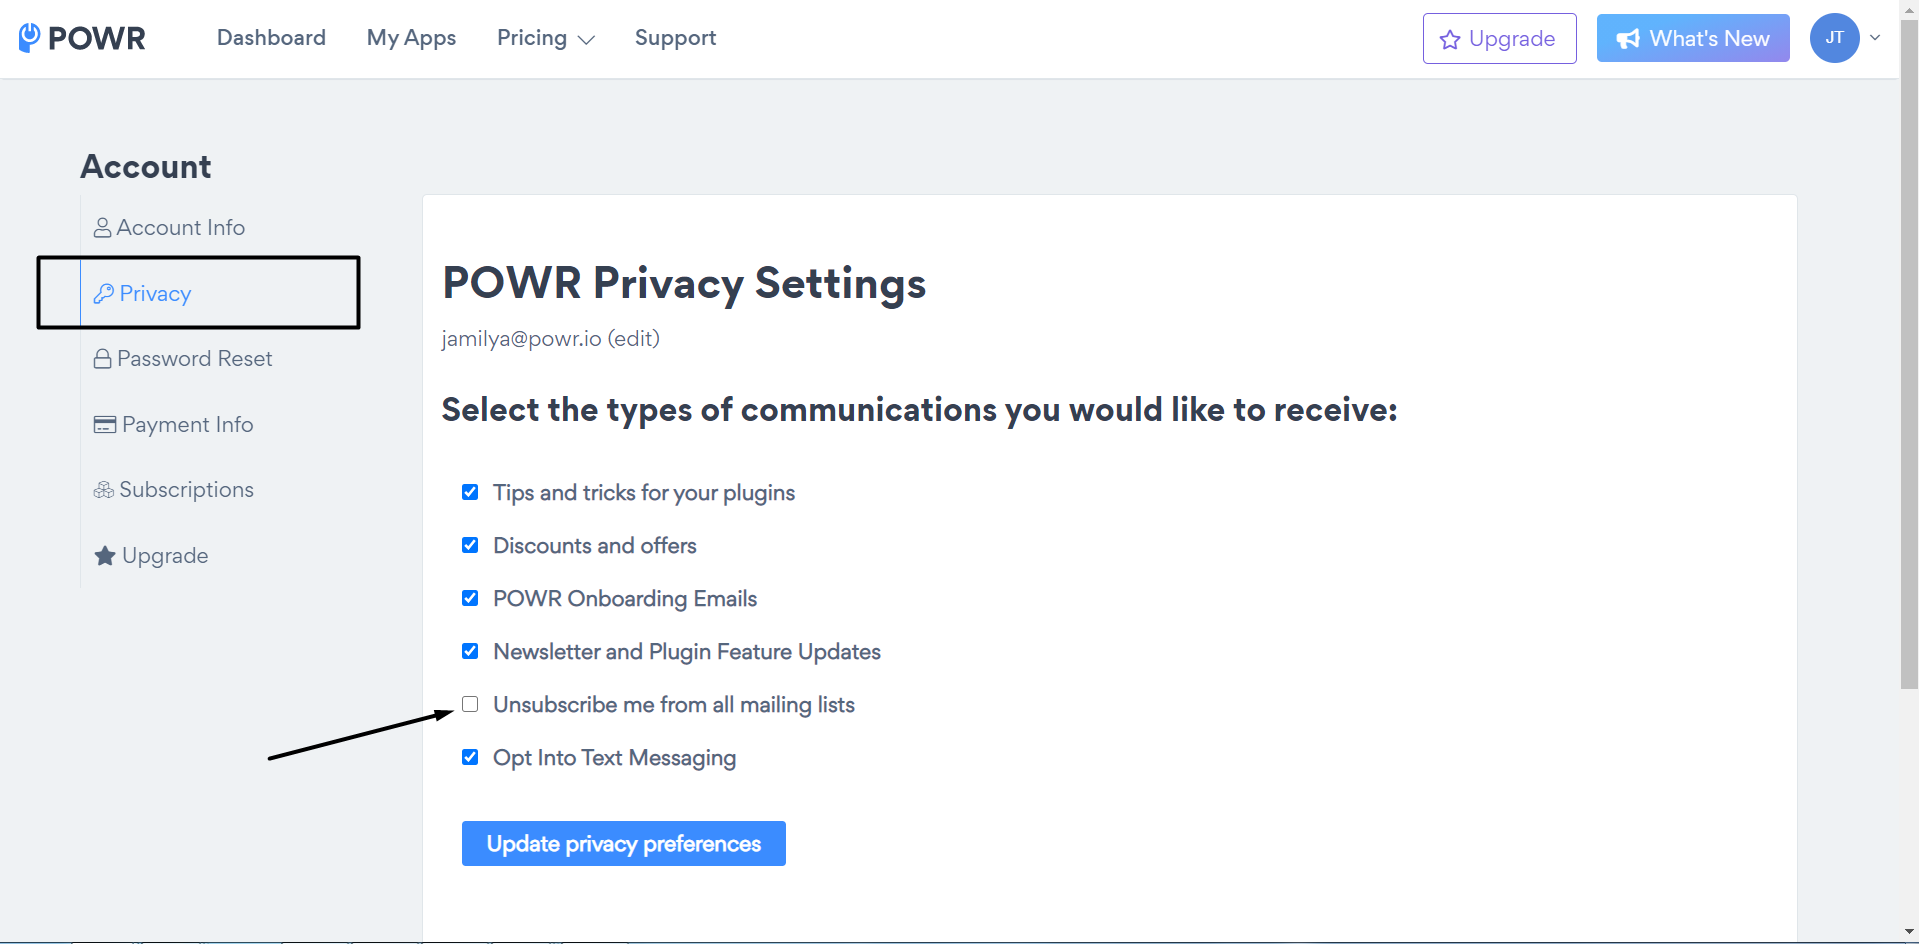Click the page vertical scrollbar thumb

(x=1909, y=354)
